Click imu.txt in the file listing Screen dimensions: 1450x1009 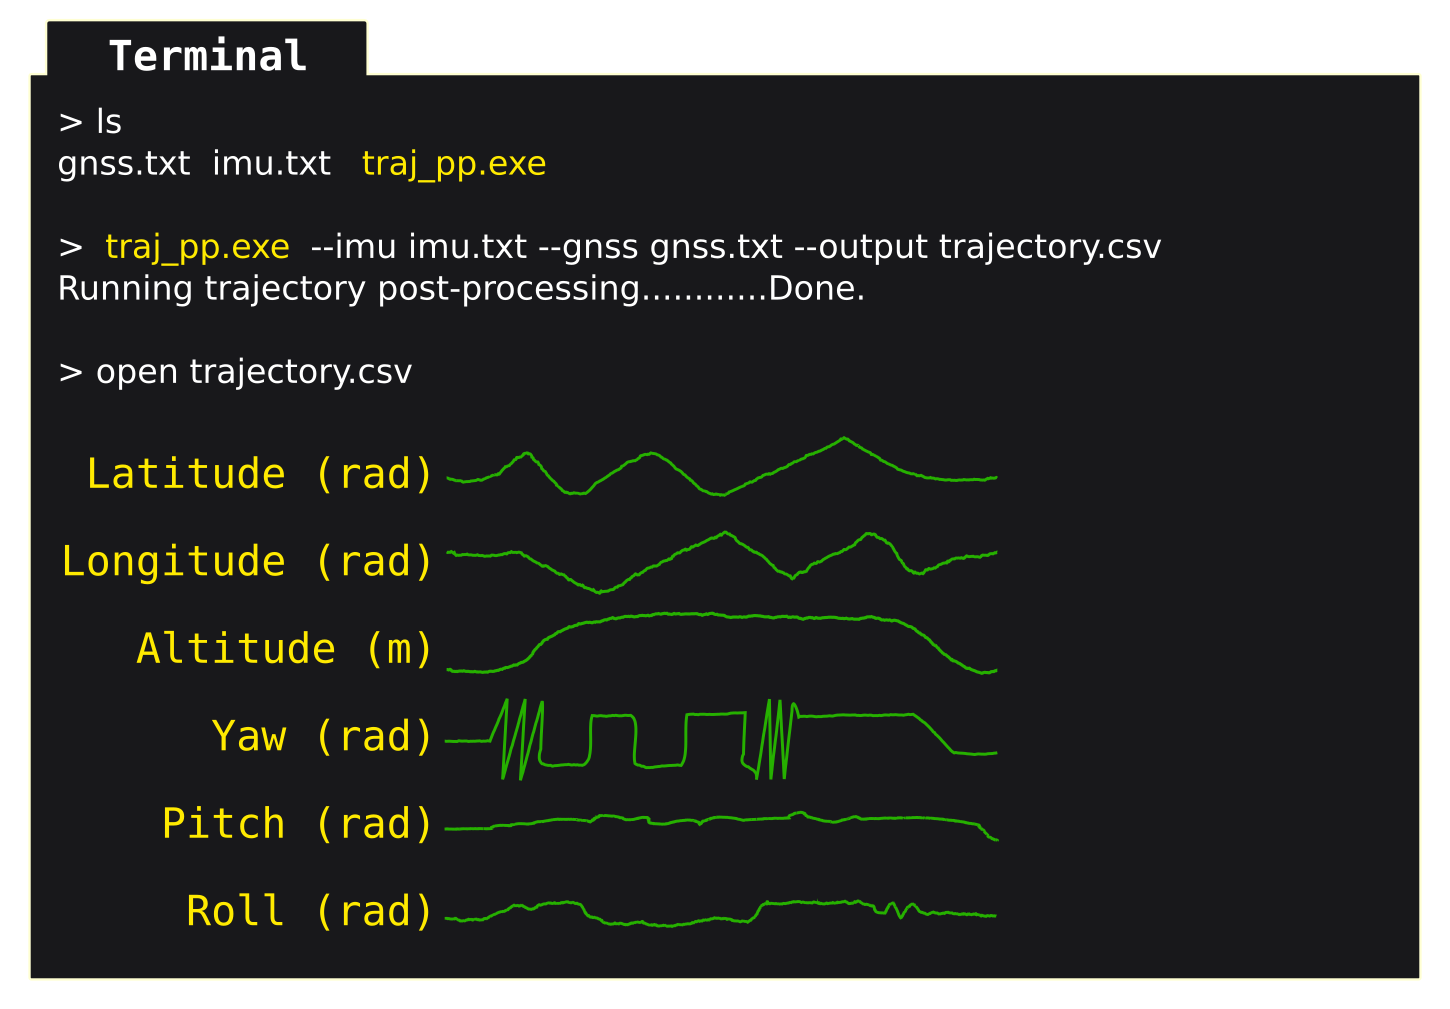coord(272,164)
